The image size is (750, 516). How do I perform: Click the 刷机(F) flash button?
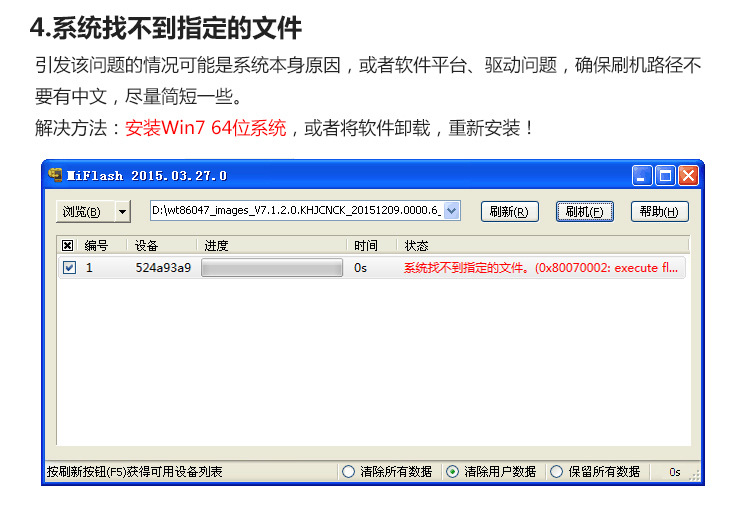coord(585,211)
